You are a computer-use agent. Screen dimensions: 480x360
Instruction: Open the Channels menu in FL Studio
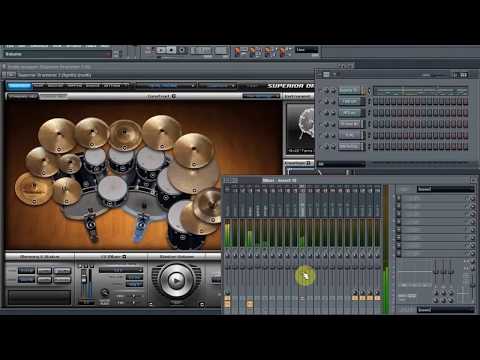coord(39,46)
